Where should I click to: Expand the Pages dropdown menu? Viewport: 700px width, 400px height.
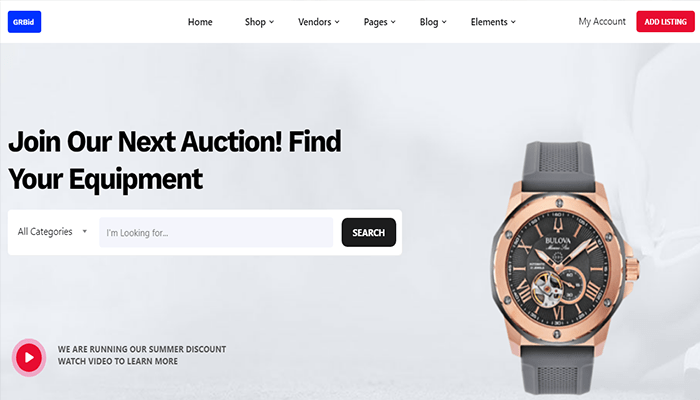(379, 22)
